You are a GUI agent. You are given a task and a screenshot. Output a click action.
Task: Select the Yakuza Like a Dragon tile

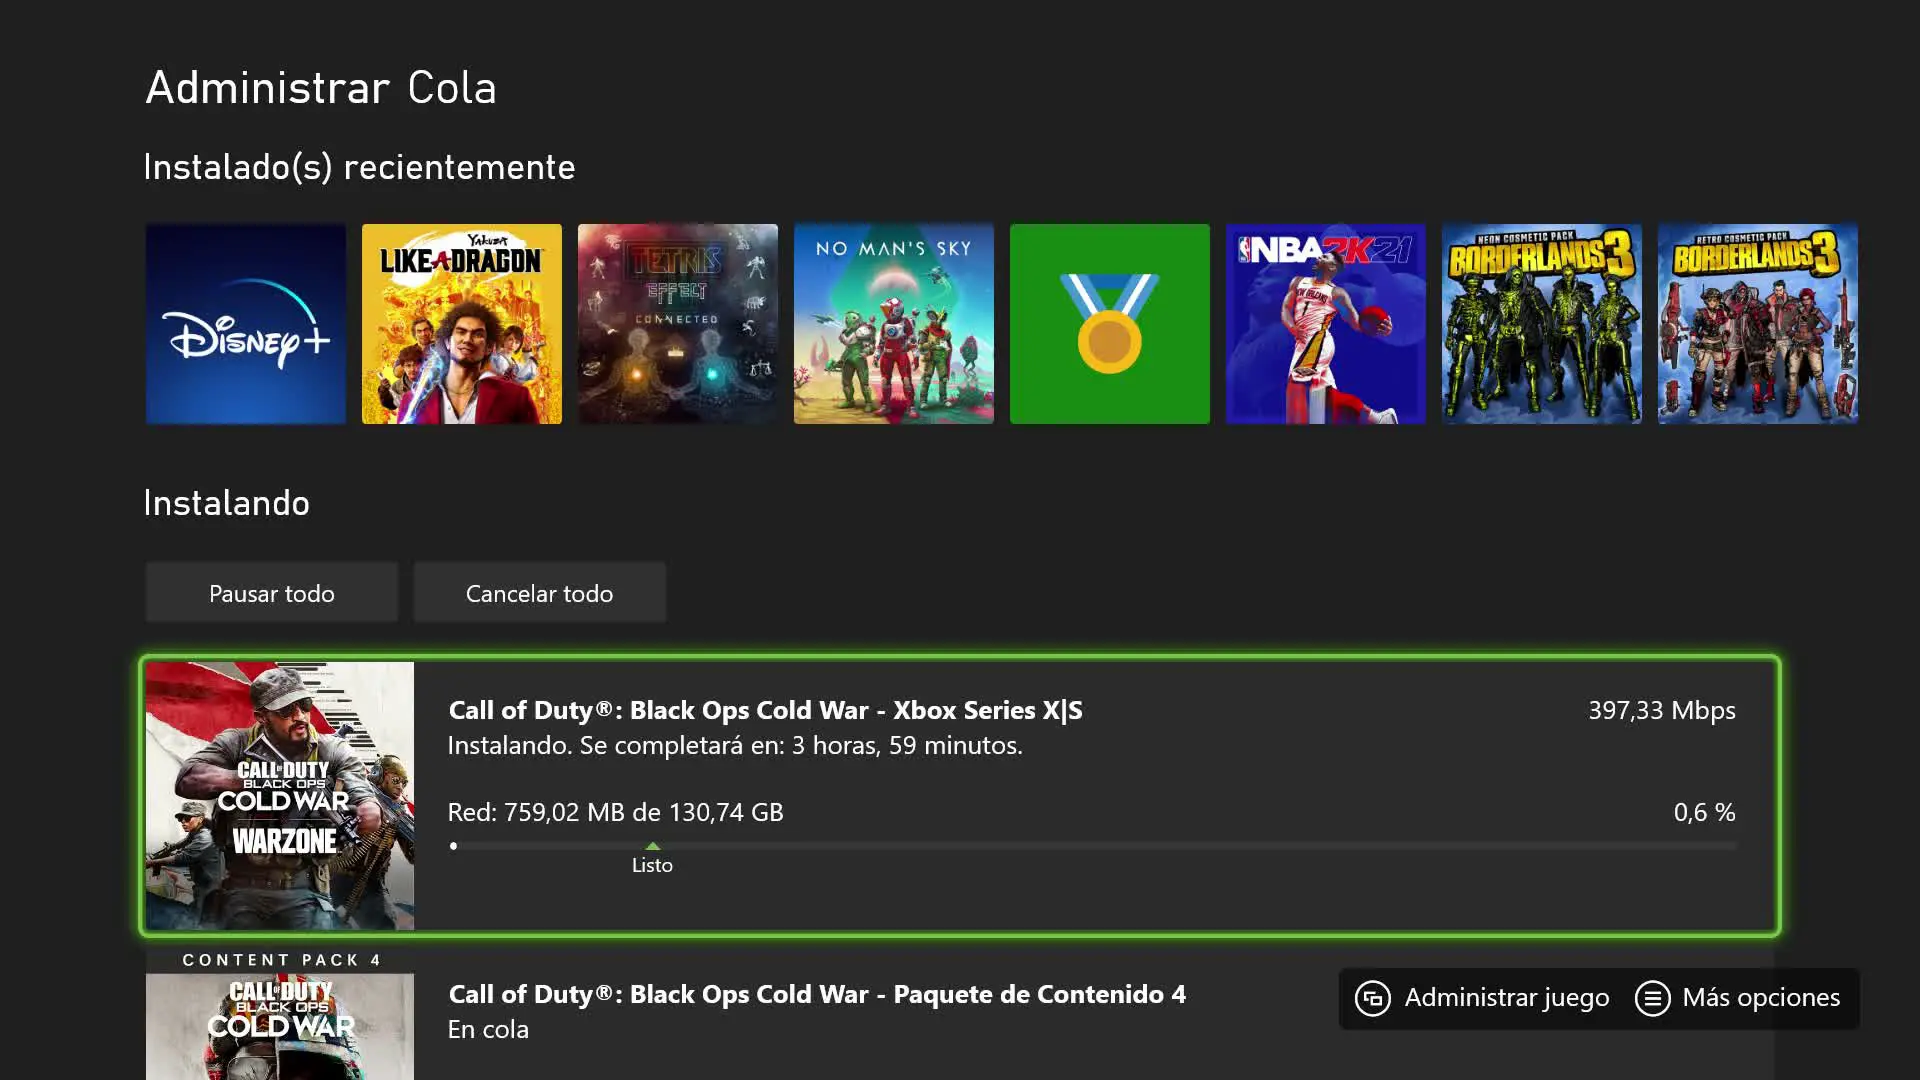[x=462, y=324]
